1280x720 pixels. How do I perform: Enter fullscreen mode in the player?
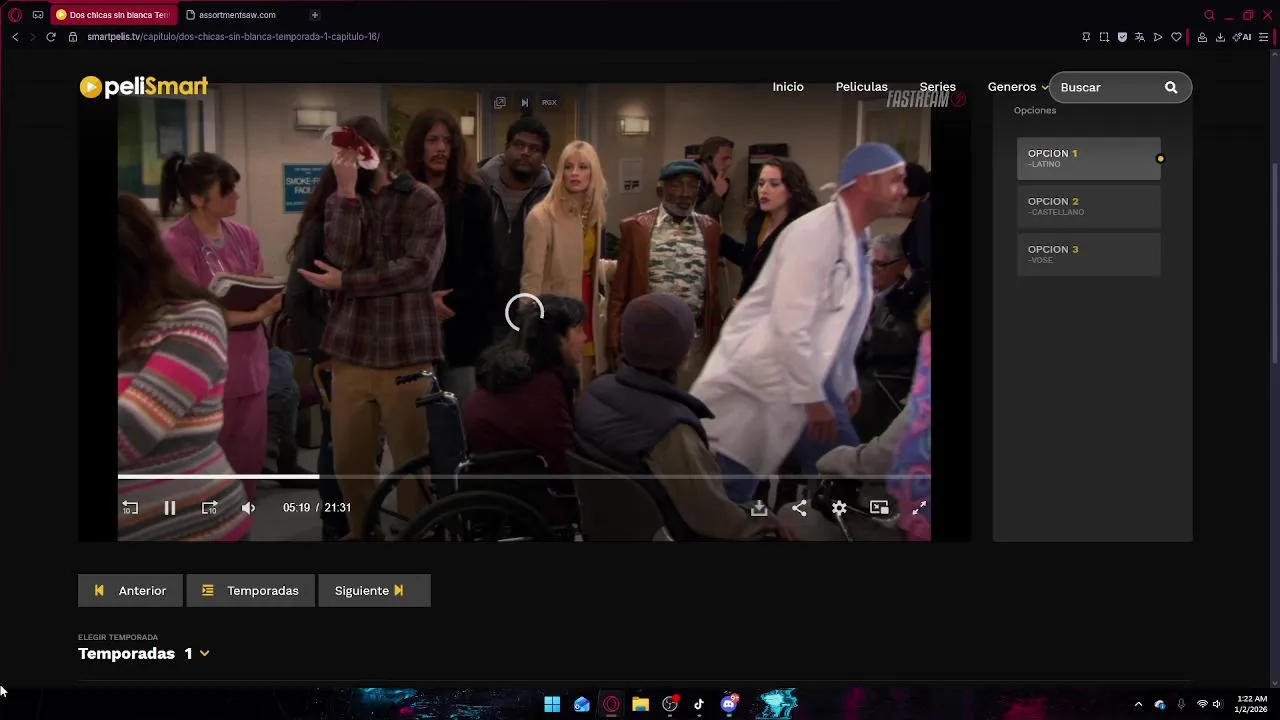tap(919, 508)
